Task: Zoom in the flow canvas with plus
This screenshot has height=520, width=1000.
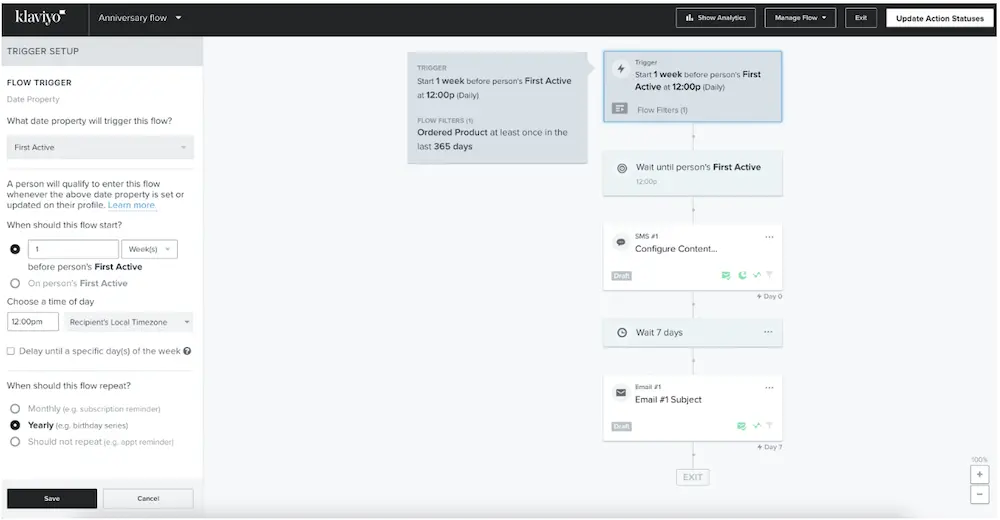Action: coord(979,475)
